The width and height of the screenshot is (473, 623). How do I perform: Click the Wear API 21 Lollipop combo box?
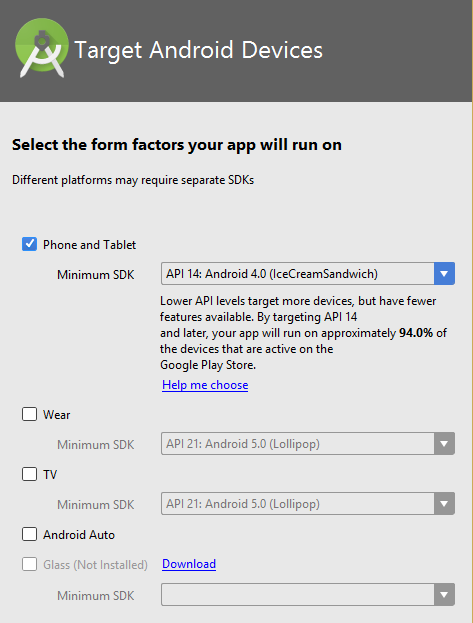[x=308, y=443]
